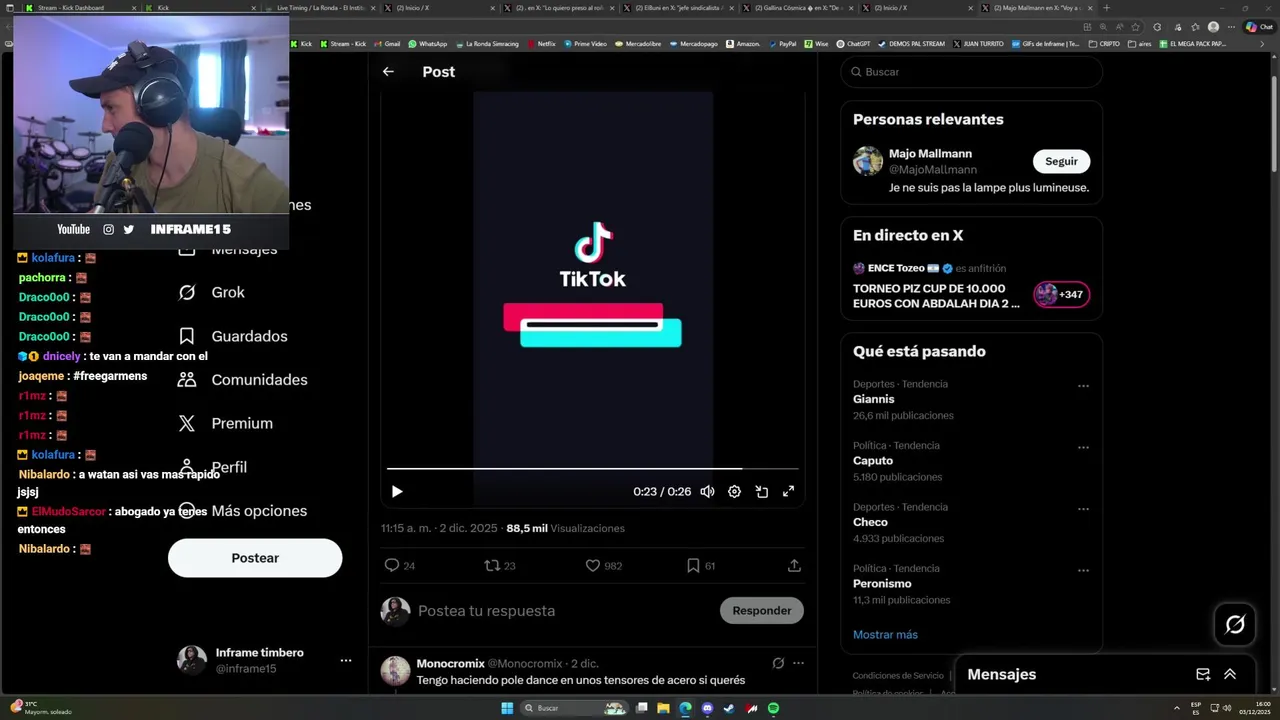This screenshot has width=1280, height=720.
Task: Open Inframe timbero account menu dots
Action: 345,661
